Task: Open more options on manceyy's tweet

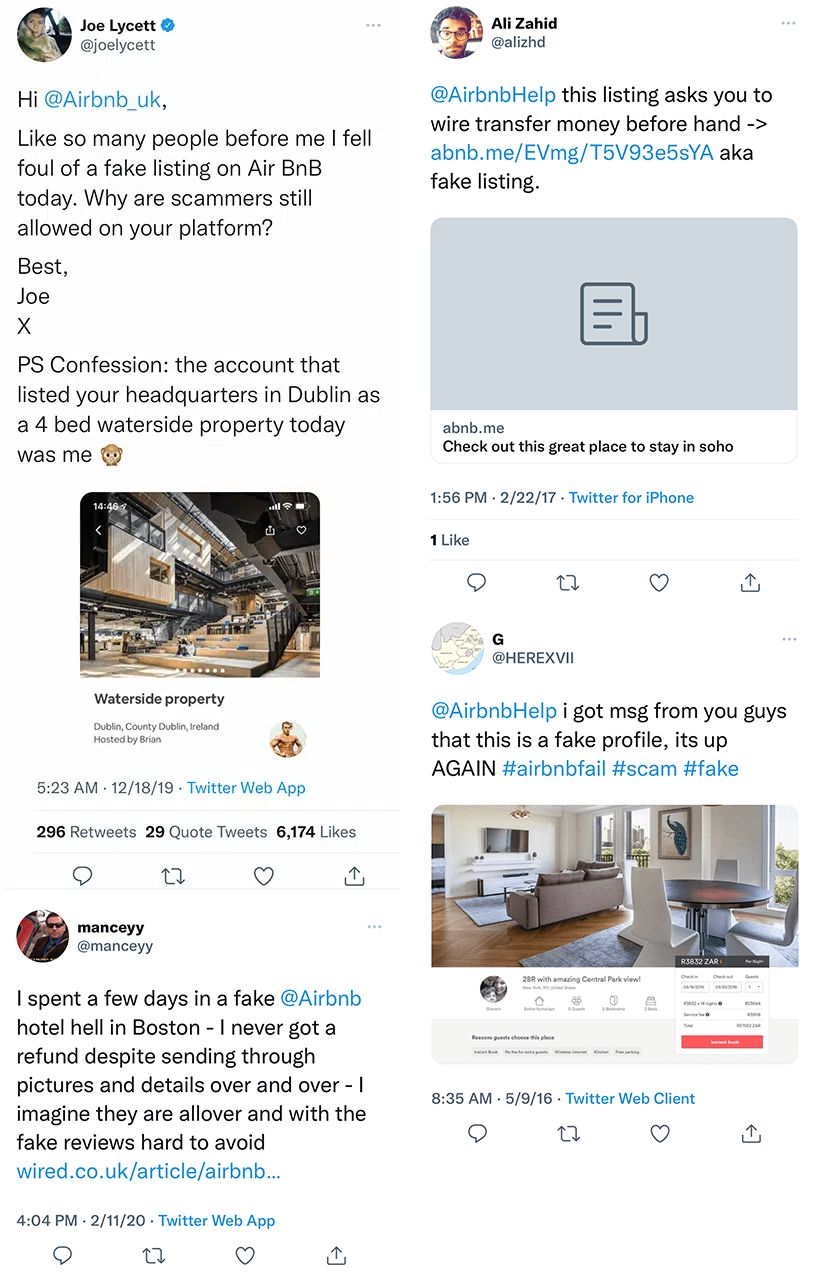Action: pyautogui.click(x=374, y=927)
